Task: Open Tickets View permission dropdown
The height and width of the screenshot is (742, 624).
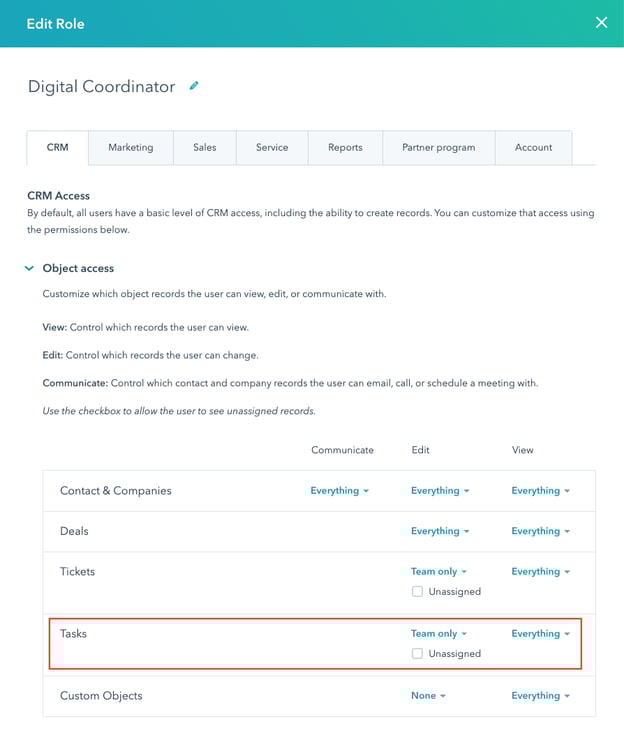Action: coord(540,572)
